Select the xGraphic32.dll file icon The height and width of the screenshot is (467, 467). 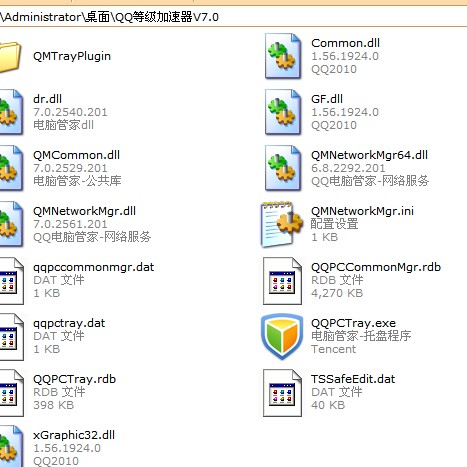pos(11,447)
